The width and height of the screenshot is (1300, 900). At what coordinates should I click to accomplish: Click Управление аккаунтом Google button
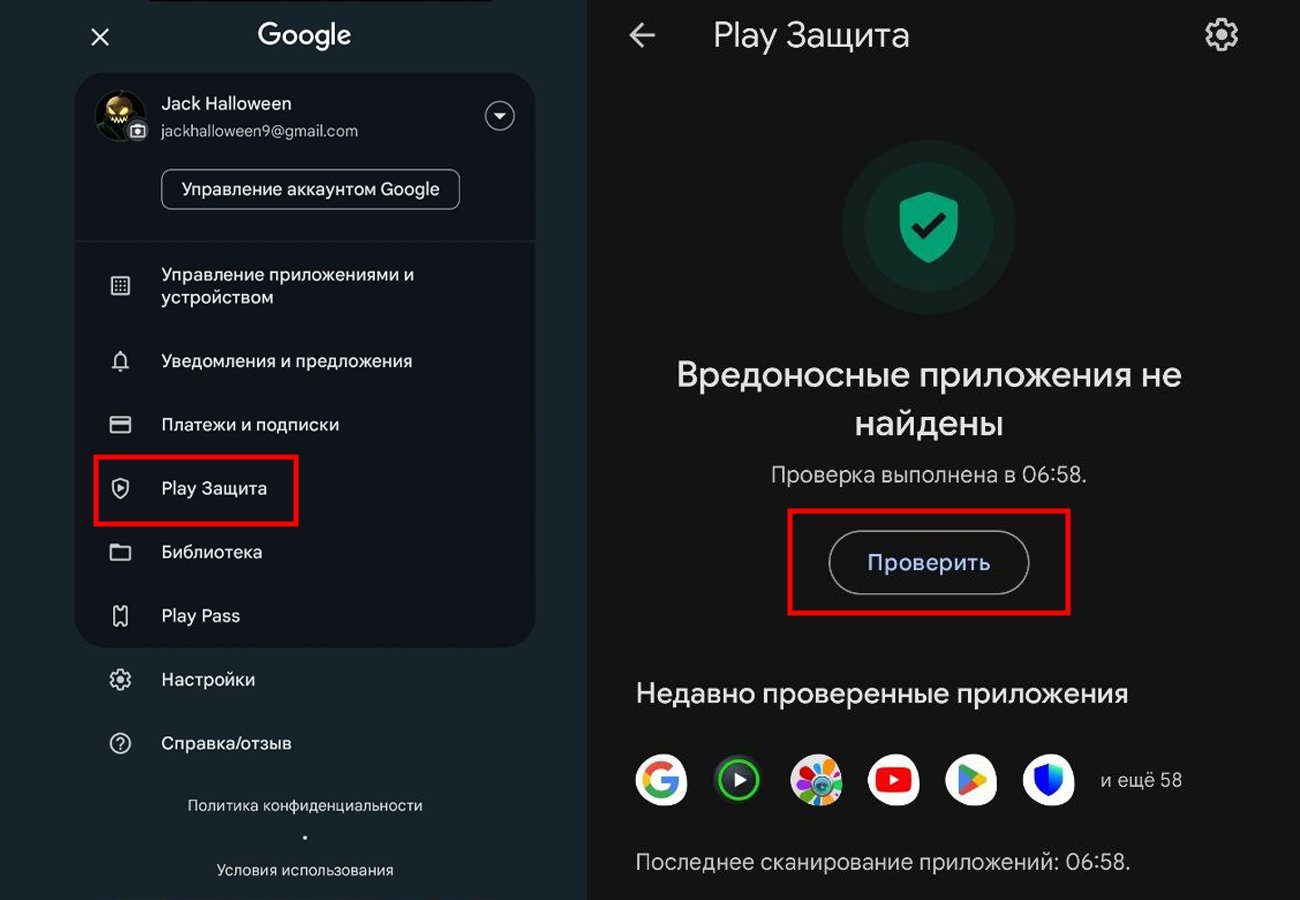(310, 189)
